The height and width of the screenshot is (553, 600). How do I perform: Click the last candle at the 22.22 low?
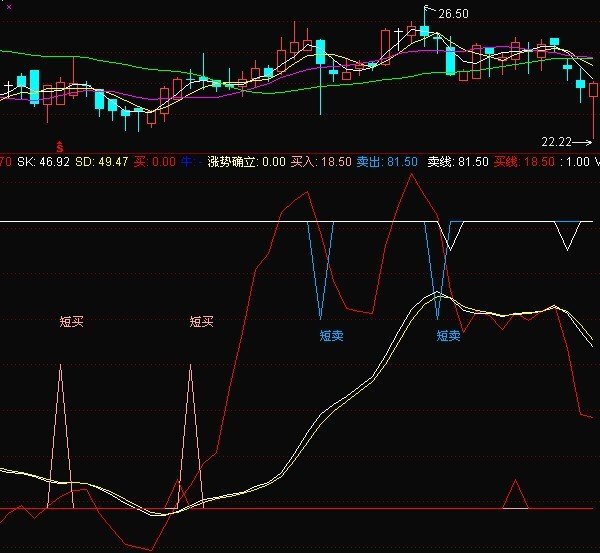593,90
